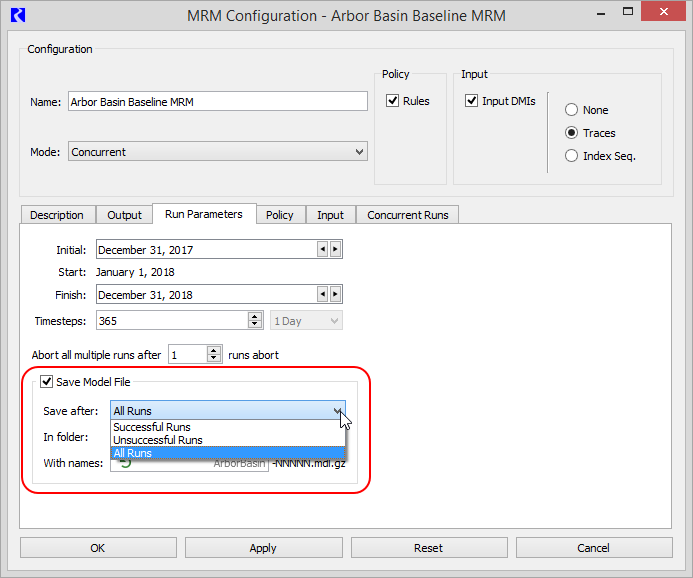Uncheck the Input DMIs checkbox
The height and width of the screenshot is (578, 693).
(x=472, y=101)
